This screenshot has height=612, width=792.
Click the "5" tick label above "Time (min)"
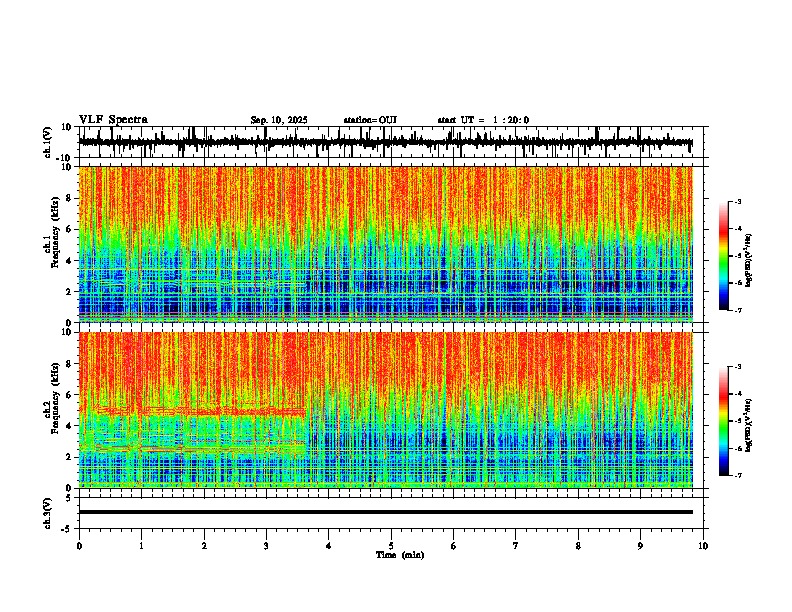pyautogui.click(x=391, y=546)
